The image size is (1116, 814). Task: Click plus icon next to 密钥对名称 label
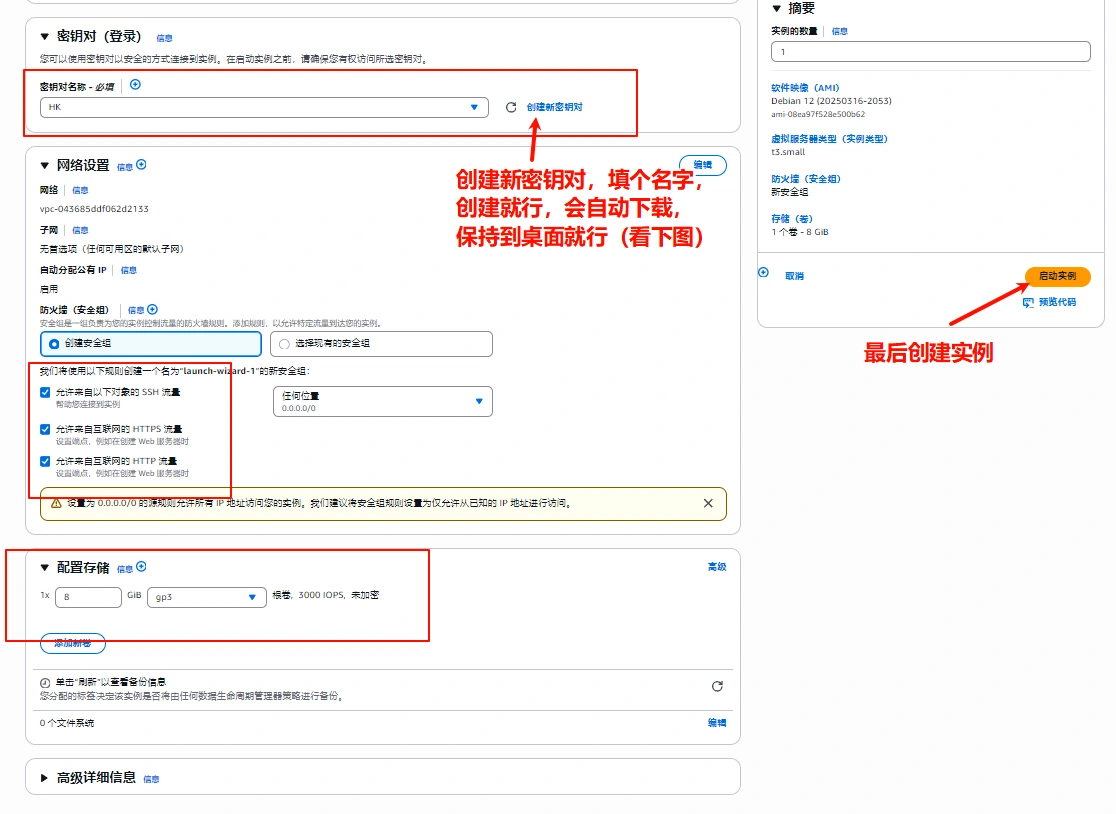coord(136,85)
